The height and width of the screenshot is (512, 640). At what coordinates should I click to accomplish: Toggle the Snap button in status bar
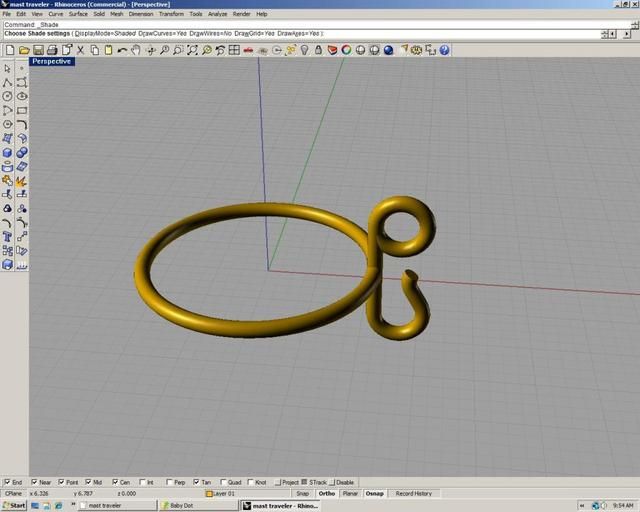[x=303, y=494]
